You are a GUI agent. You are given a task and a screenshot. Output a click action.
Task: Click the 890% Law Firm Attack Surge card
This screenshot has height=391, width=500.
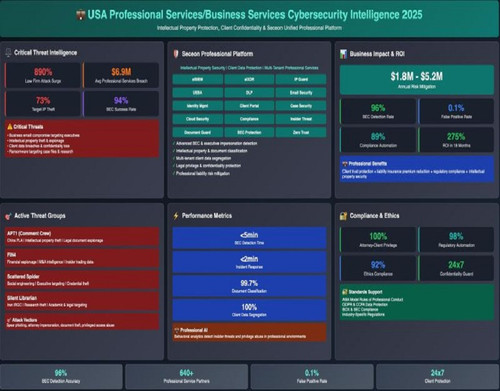[43, 75]
